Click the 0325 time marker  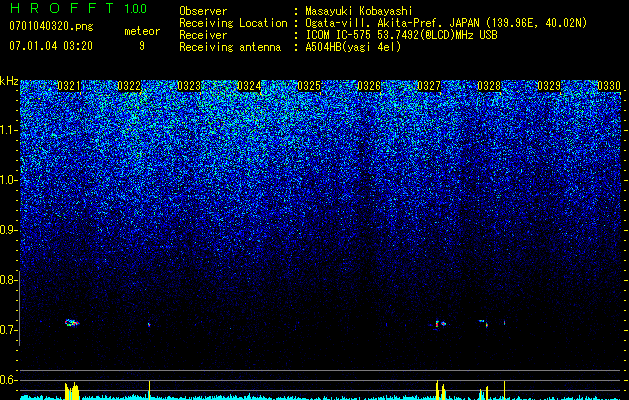pos(309,86)
